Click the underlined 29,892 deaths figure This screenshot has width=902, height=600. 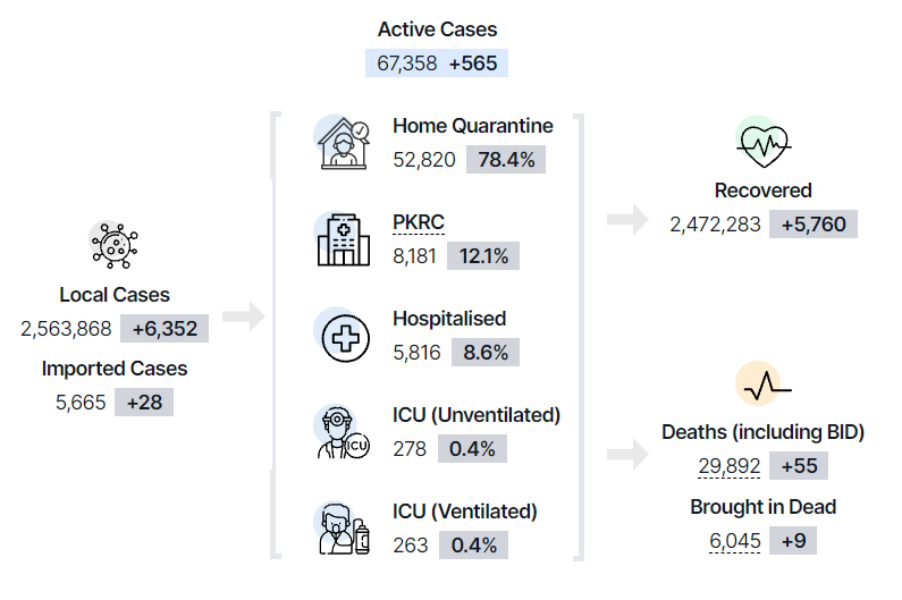tap(729, 466)
